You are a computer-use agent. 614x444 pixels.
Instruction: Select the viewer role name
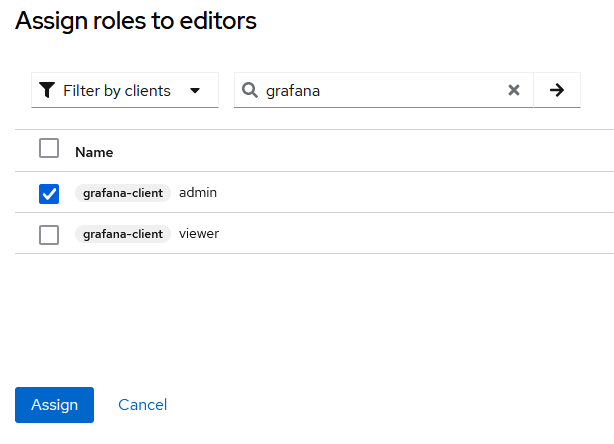(x=199, y=234)
